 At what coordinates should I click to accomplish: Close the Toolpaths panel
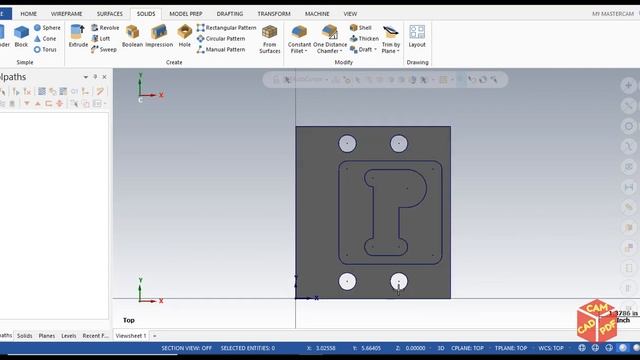pos(104,77)
